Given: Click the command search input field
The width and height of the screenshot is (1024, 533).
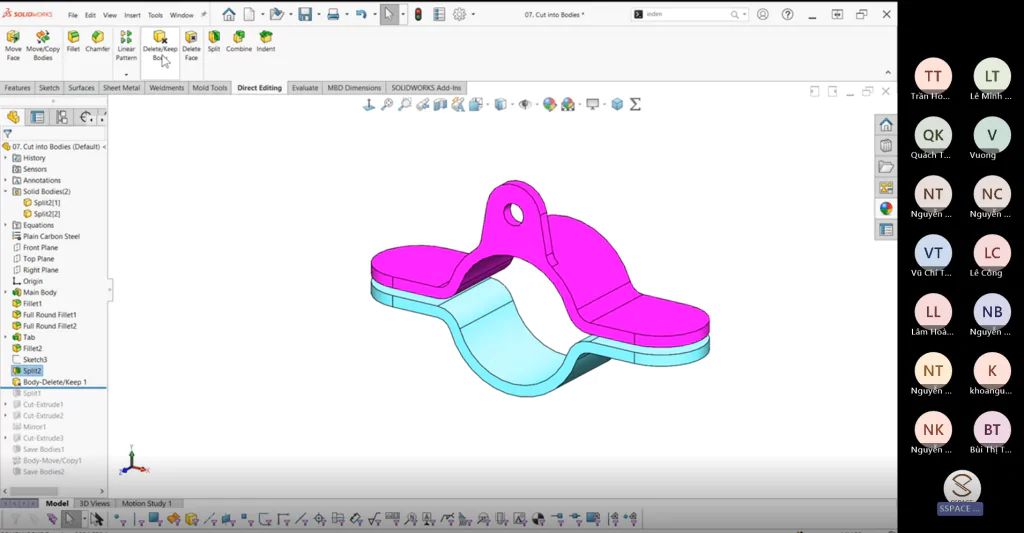Looking at the screenshot, I should click(x=686, y=14).
